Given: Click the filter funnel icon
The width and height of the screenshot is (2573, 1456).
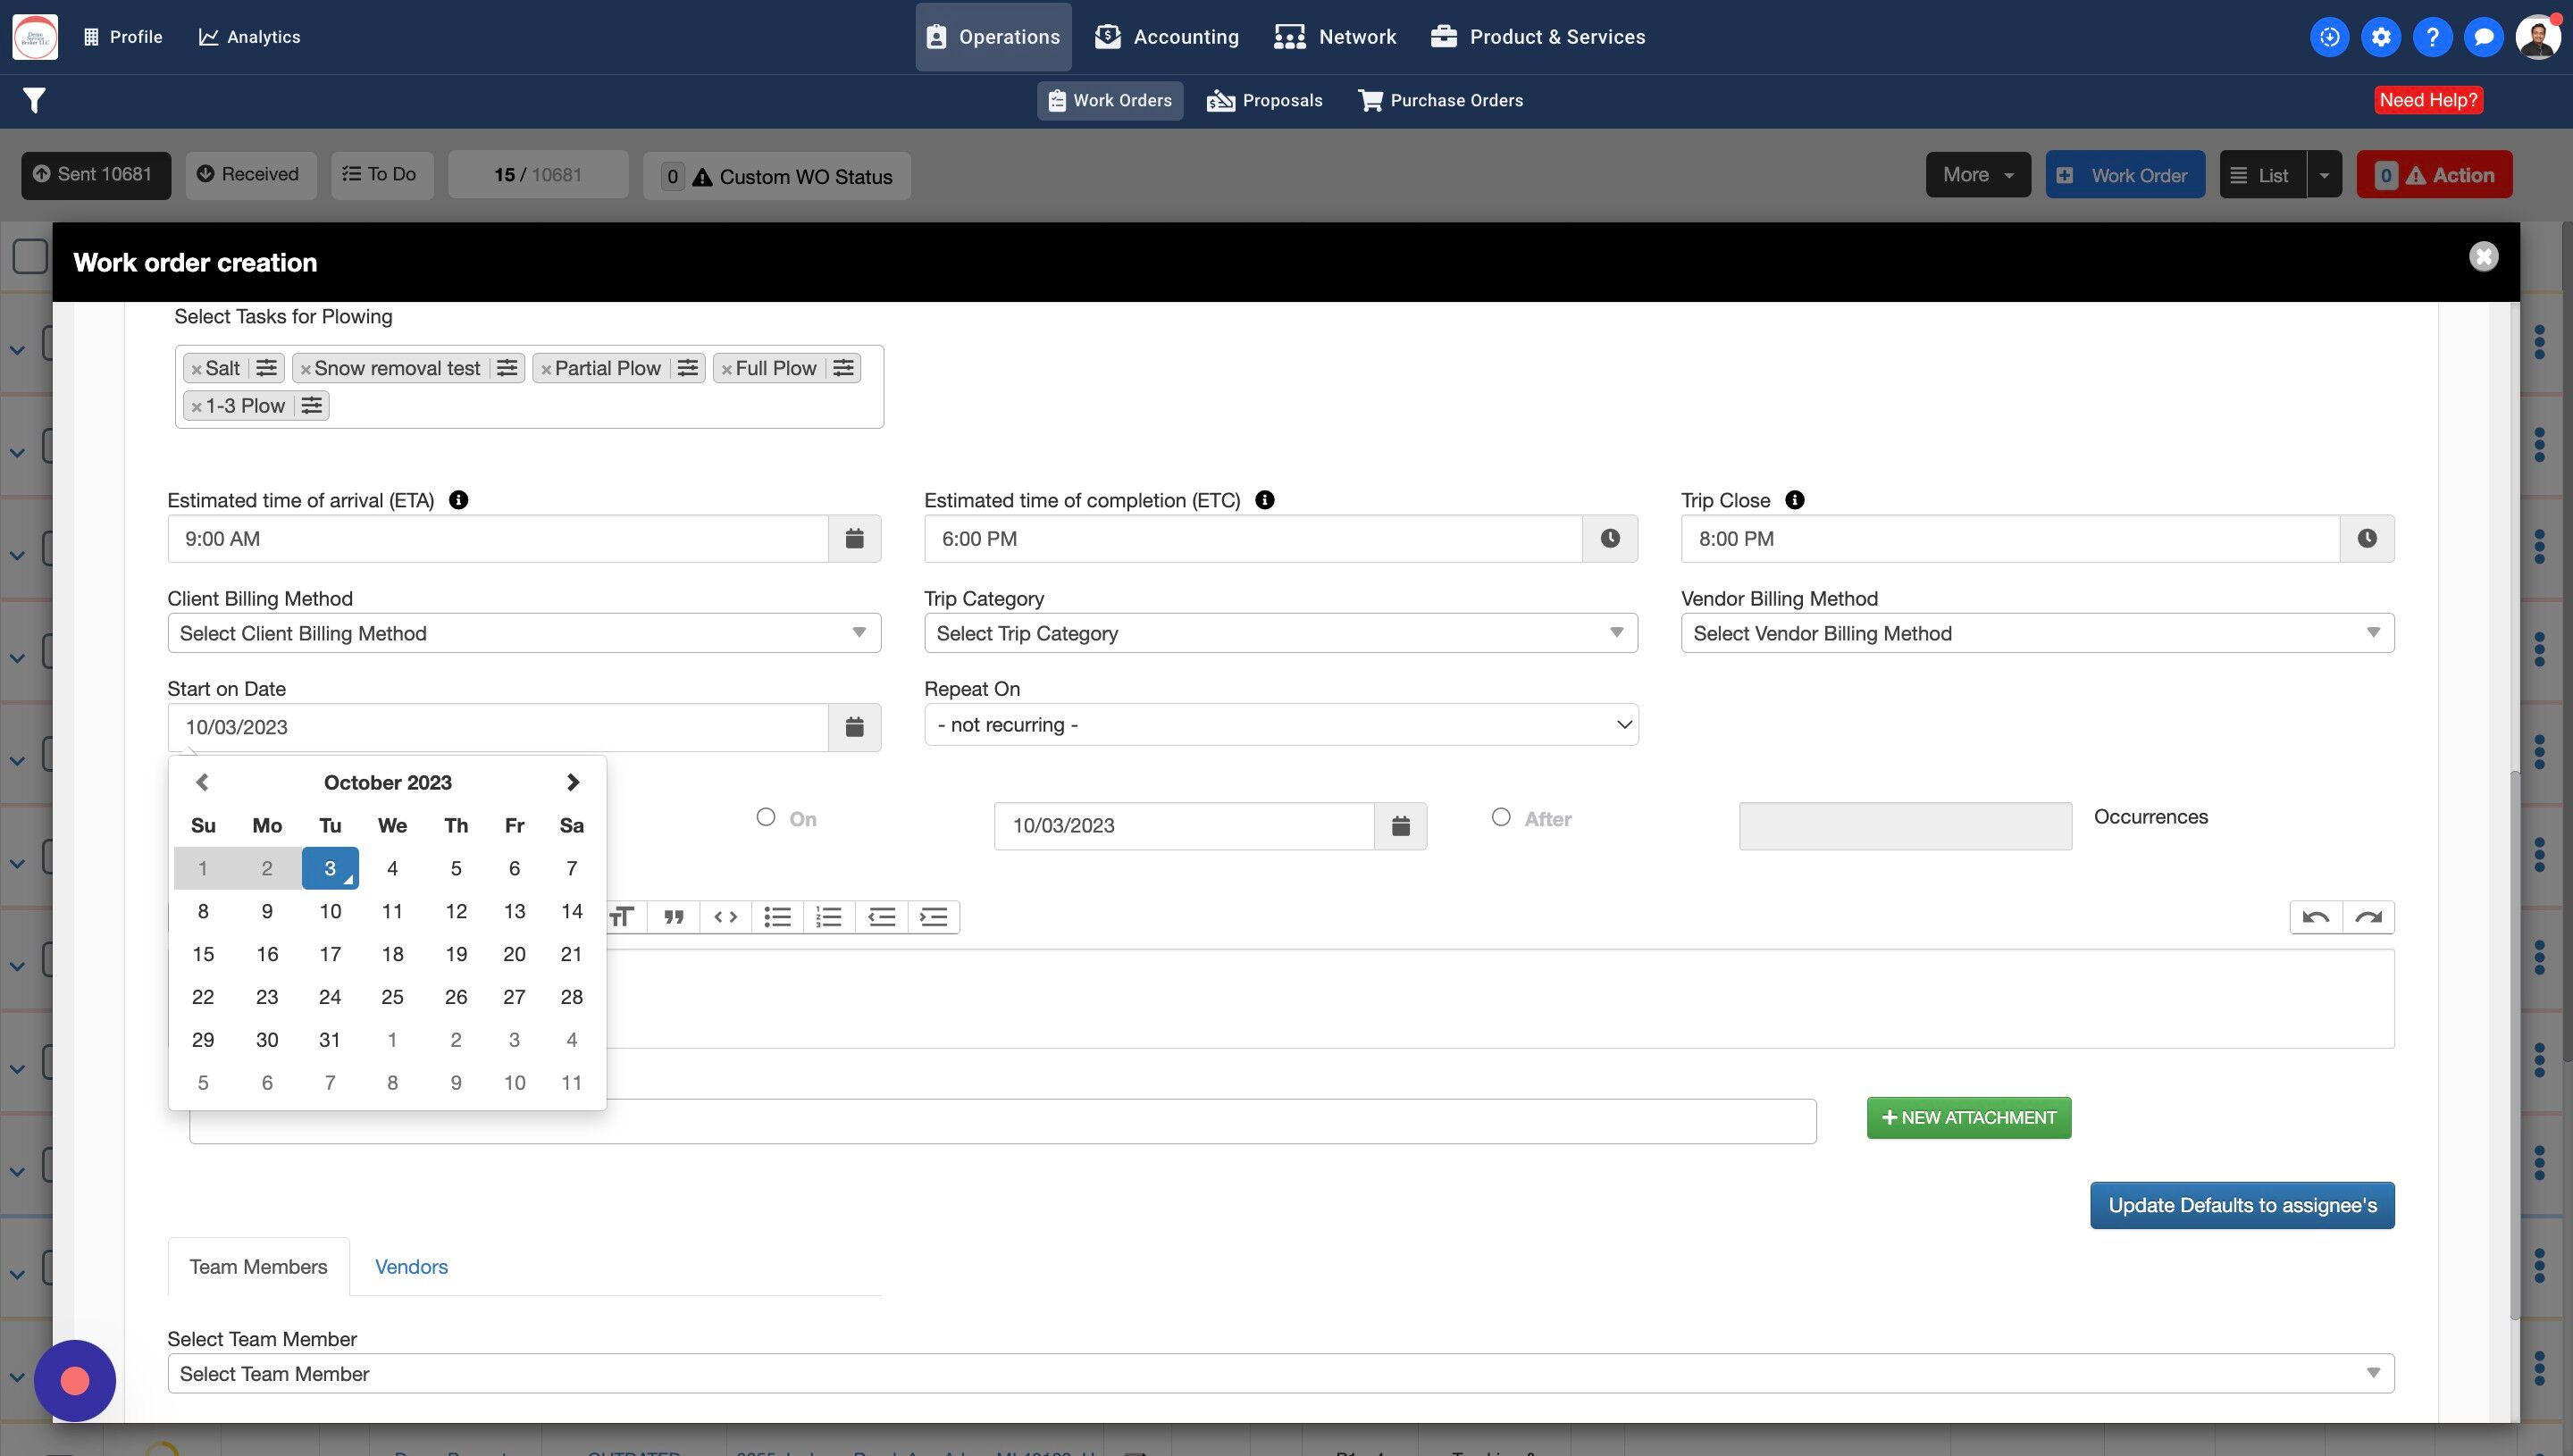Looking at the screenshot, I should coord(34,100).
